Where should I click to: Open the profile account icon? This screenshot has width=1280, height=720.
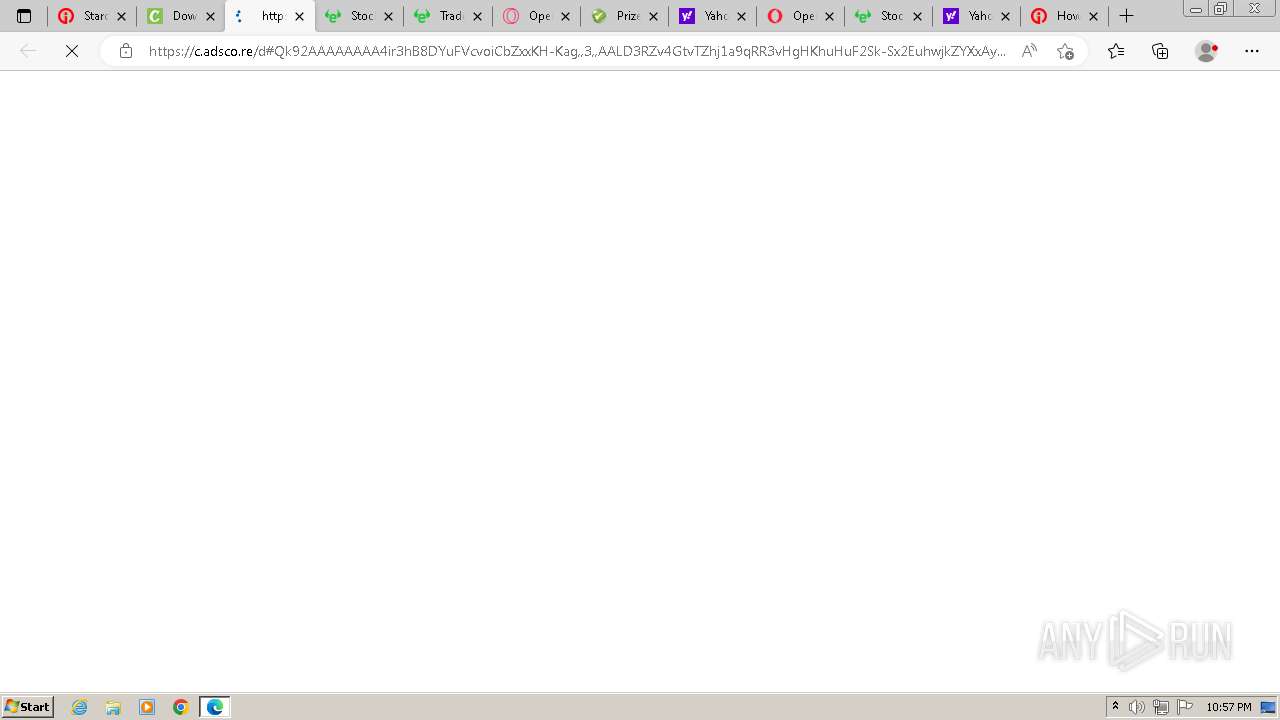pos(1207,51)
